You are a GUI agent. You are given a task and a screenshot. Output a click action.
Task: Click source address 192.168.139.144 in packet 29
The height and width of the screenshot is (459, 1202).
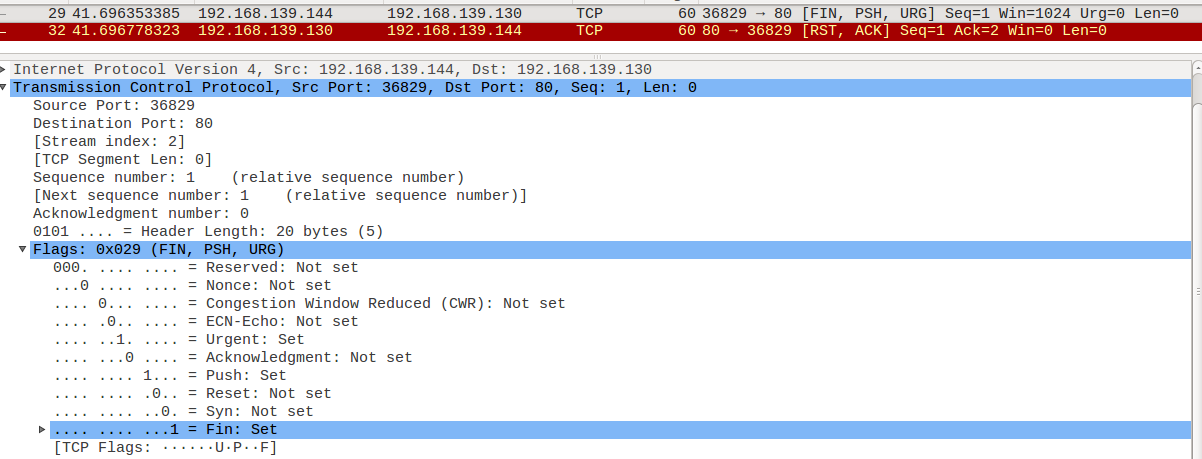[x=265, y=14]
